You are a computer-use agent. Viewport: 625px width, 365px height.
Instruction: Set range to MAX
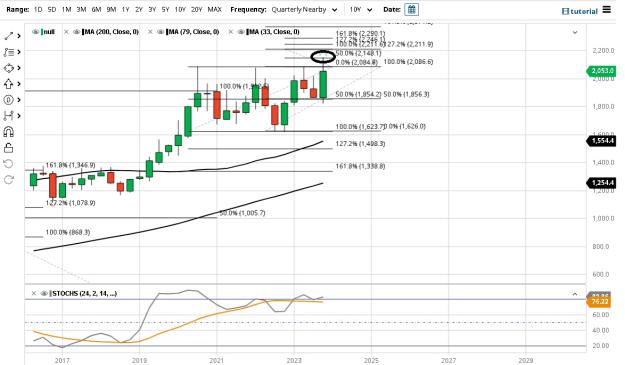point(214,10)
